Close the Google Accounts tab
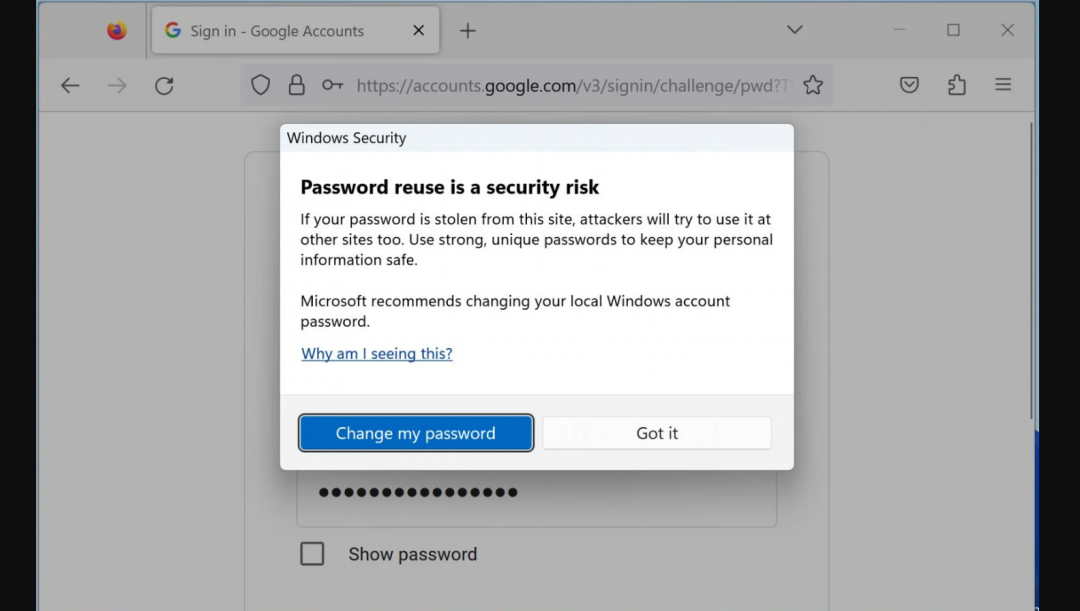The height and width of the screenshot is (611, 1080). [419, 31]
